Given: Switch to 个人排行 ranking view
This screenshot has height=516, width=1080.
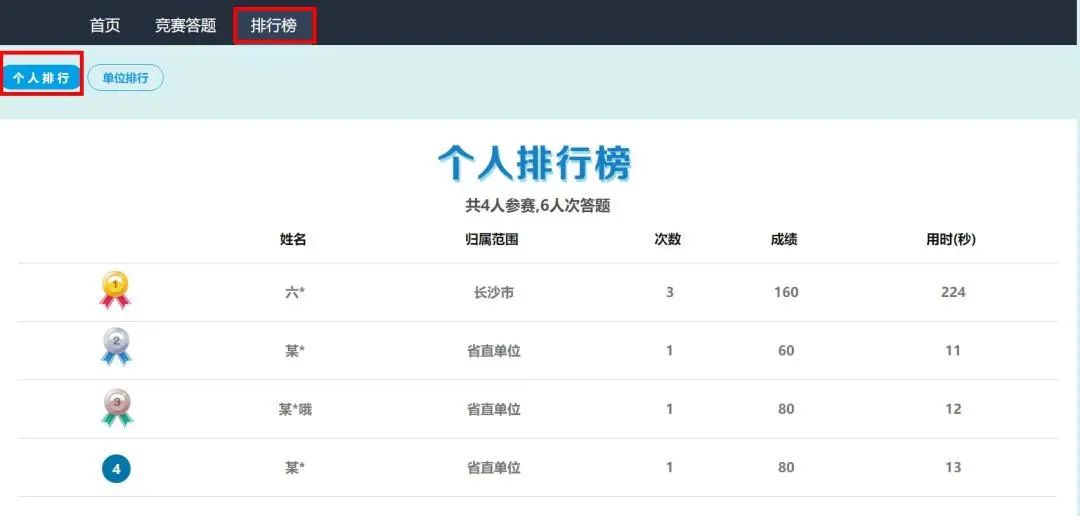Looking at the screenshot, I should pos(41,78).
